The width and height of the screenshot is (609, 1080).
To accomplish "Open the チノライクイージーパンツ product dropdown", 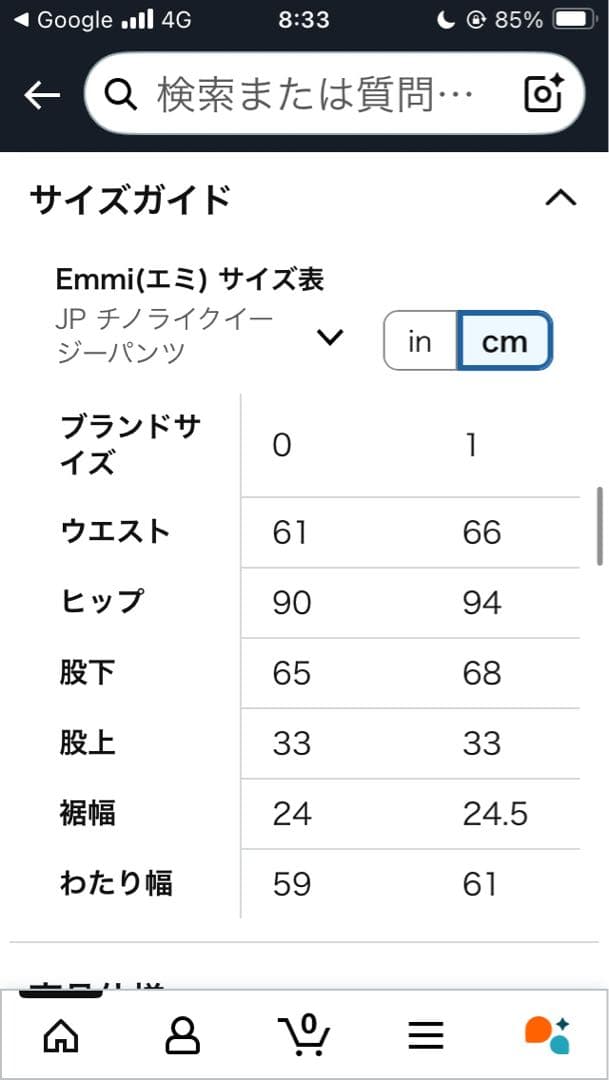I will click(330, 338).
